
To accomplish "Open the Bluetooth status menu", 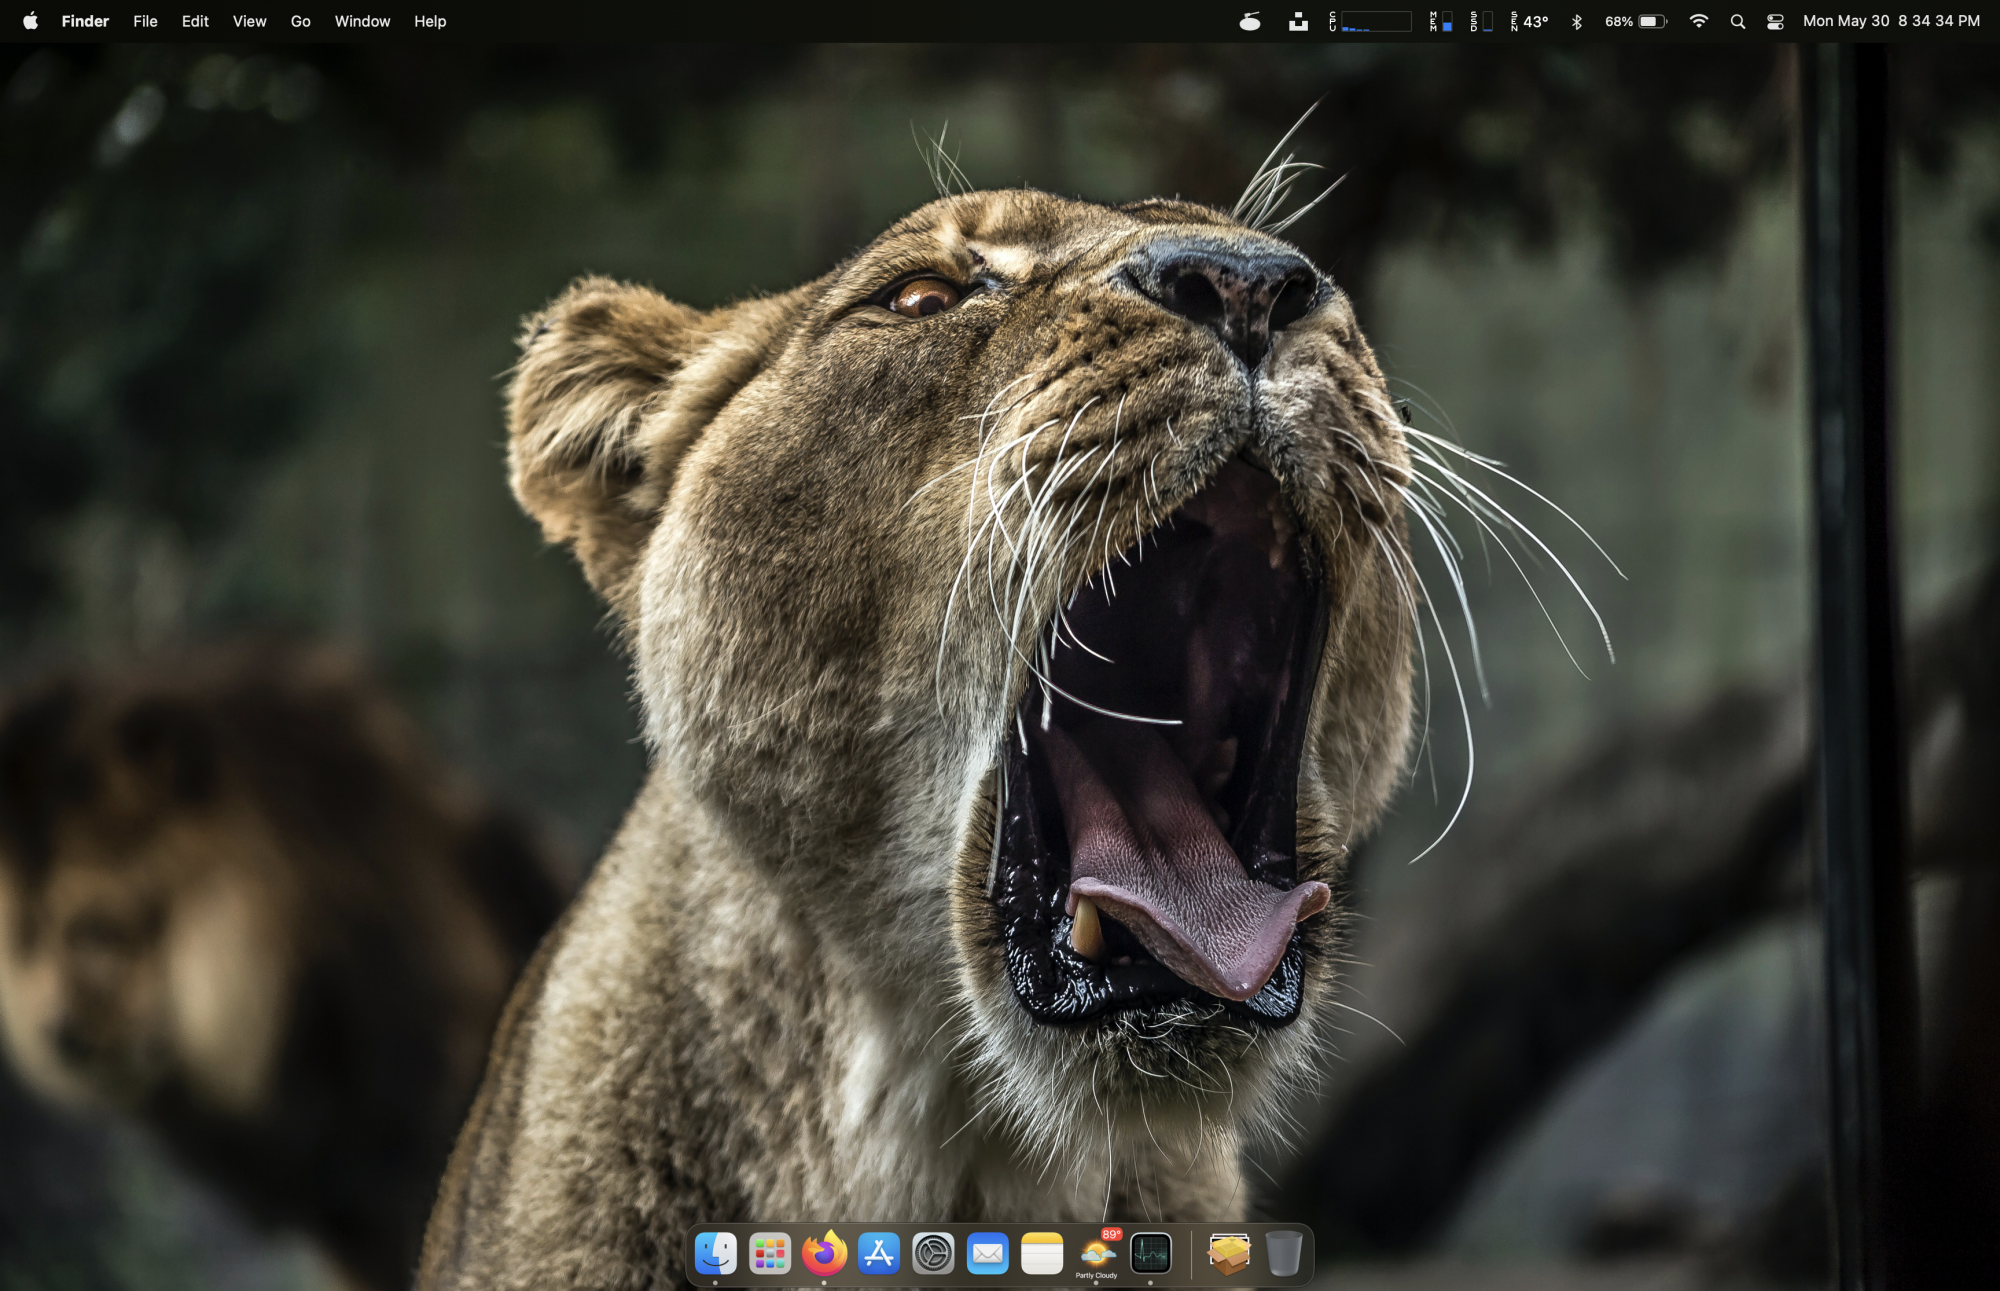I will pyautogui.click(x=1577, y=21).
